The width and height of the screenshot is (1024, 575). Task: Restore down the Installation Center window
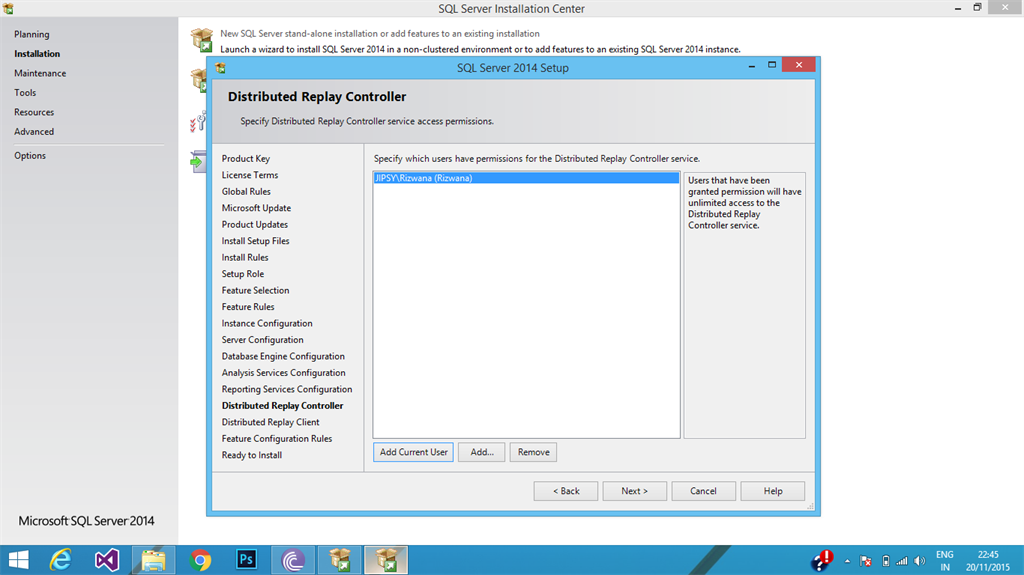(978, 7)
